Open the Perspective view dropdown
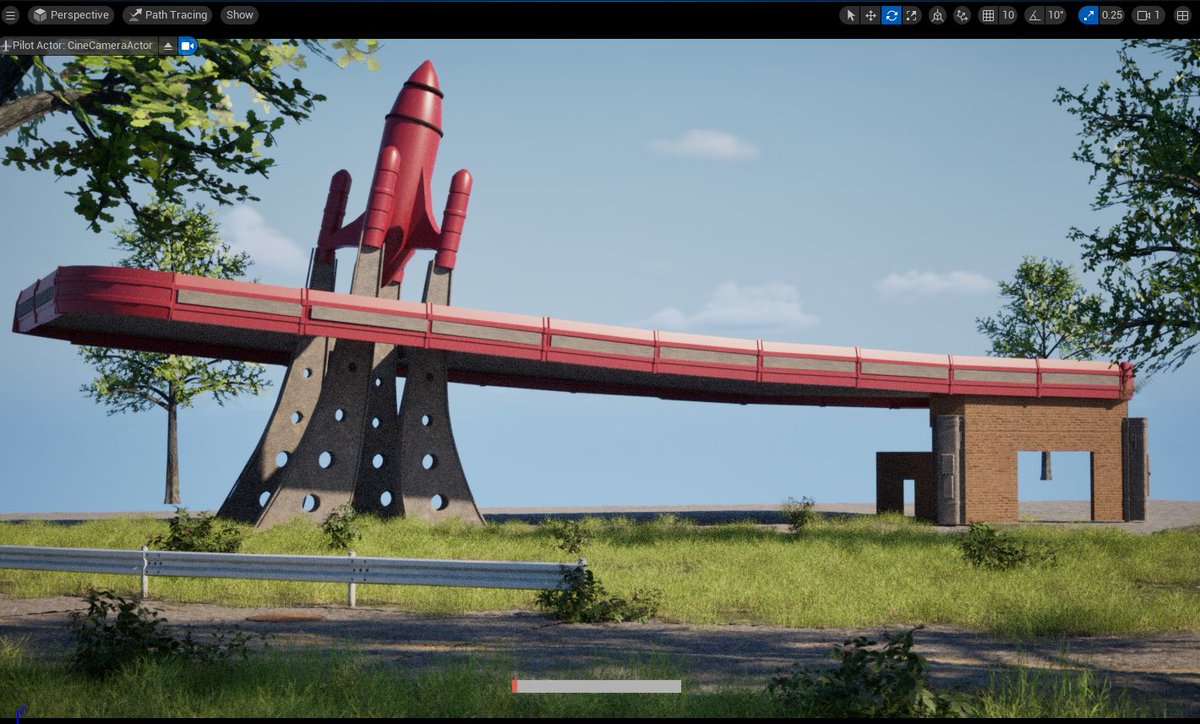Image resolution: width=1200 pixels, height=724 pixels. pyautogui.click(x=72, y=14)
